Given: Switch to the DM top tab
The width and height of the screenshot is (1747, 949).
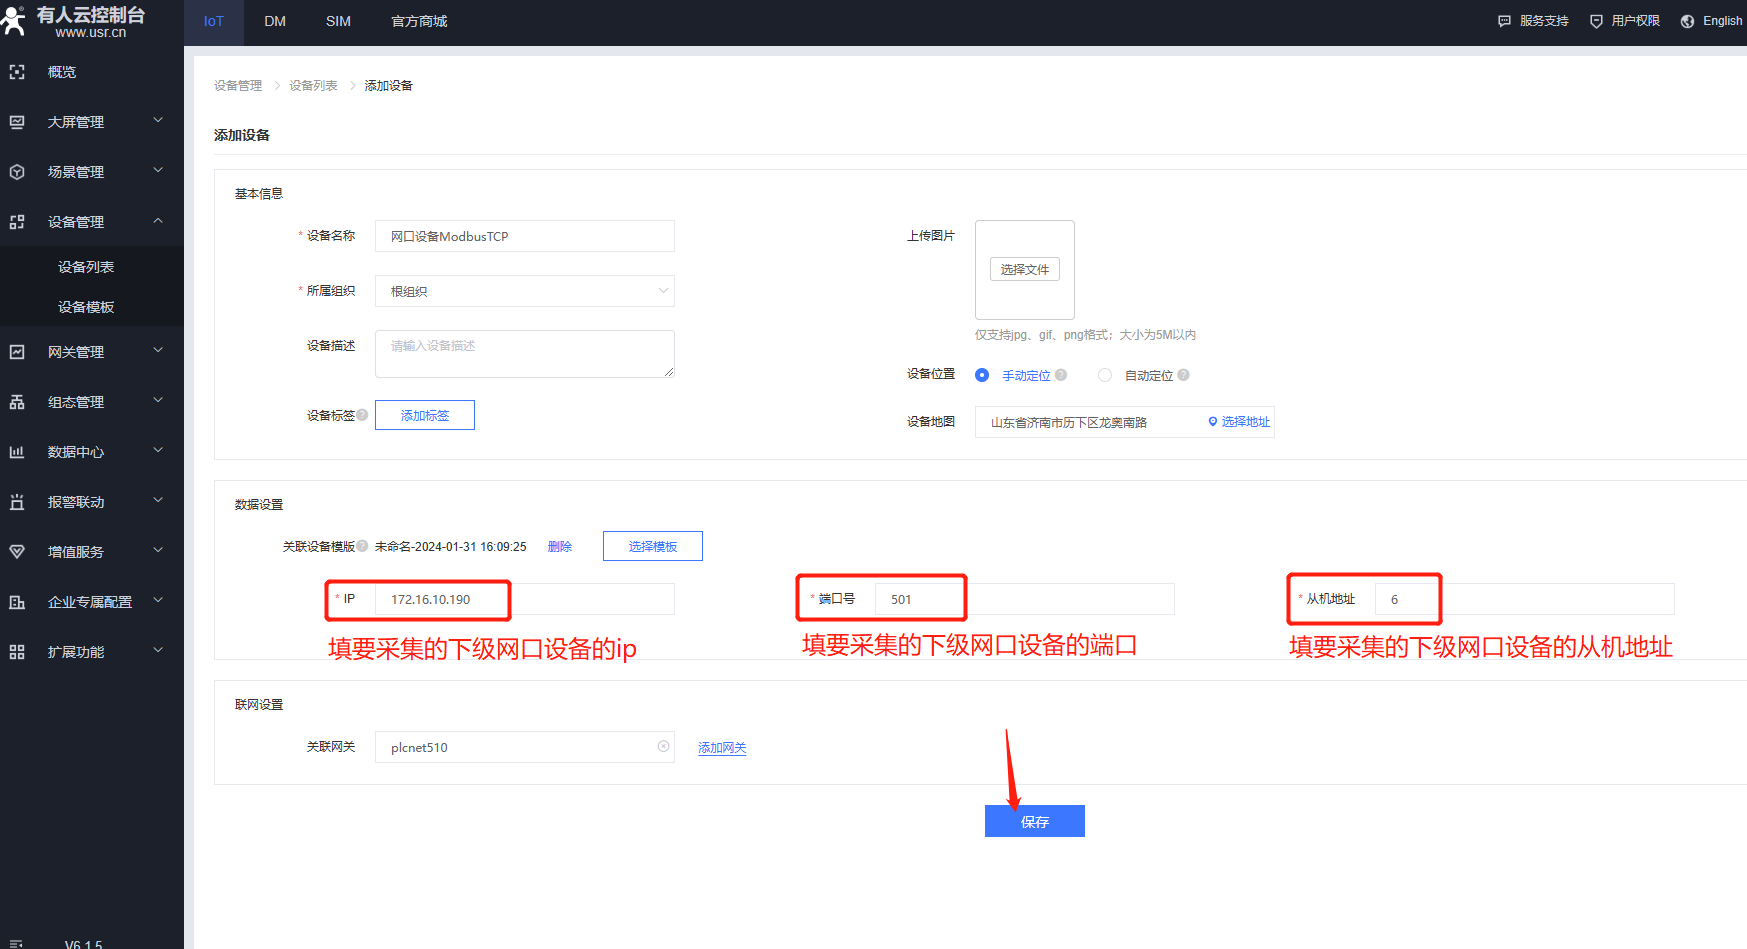Looking at the screenshot, I should point(275,21).
